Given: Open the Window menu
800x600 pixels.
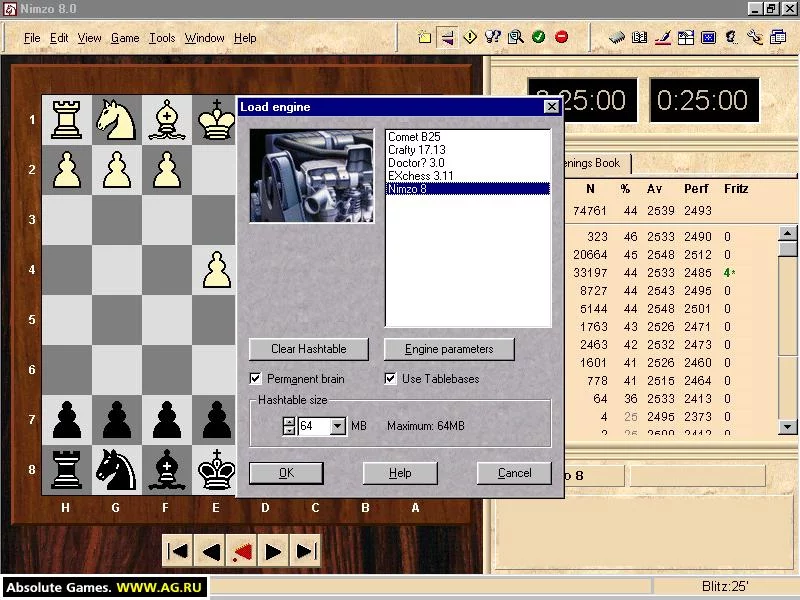Looking at the screenshot, I should pos(205,38).
